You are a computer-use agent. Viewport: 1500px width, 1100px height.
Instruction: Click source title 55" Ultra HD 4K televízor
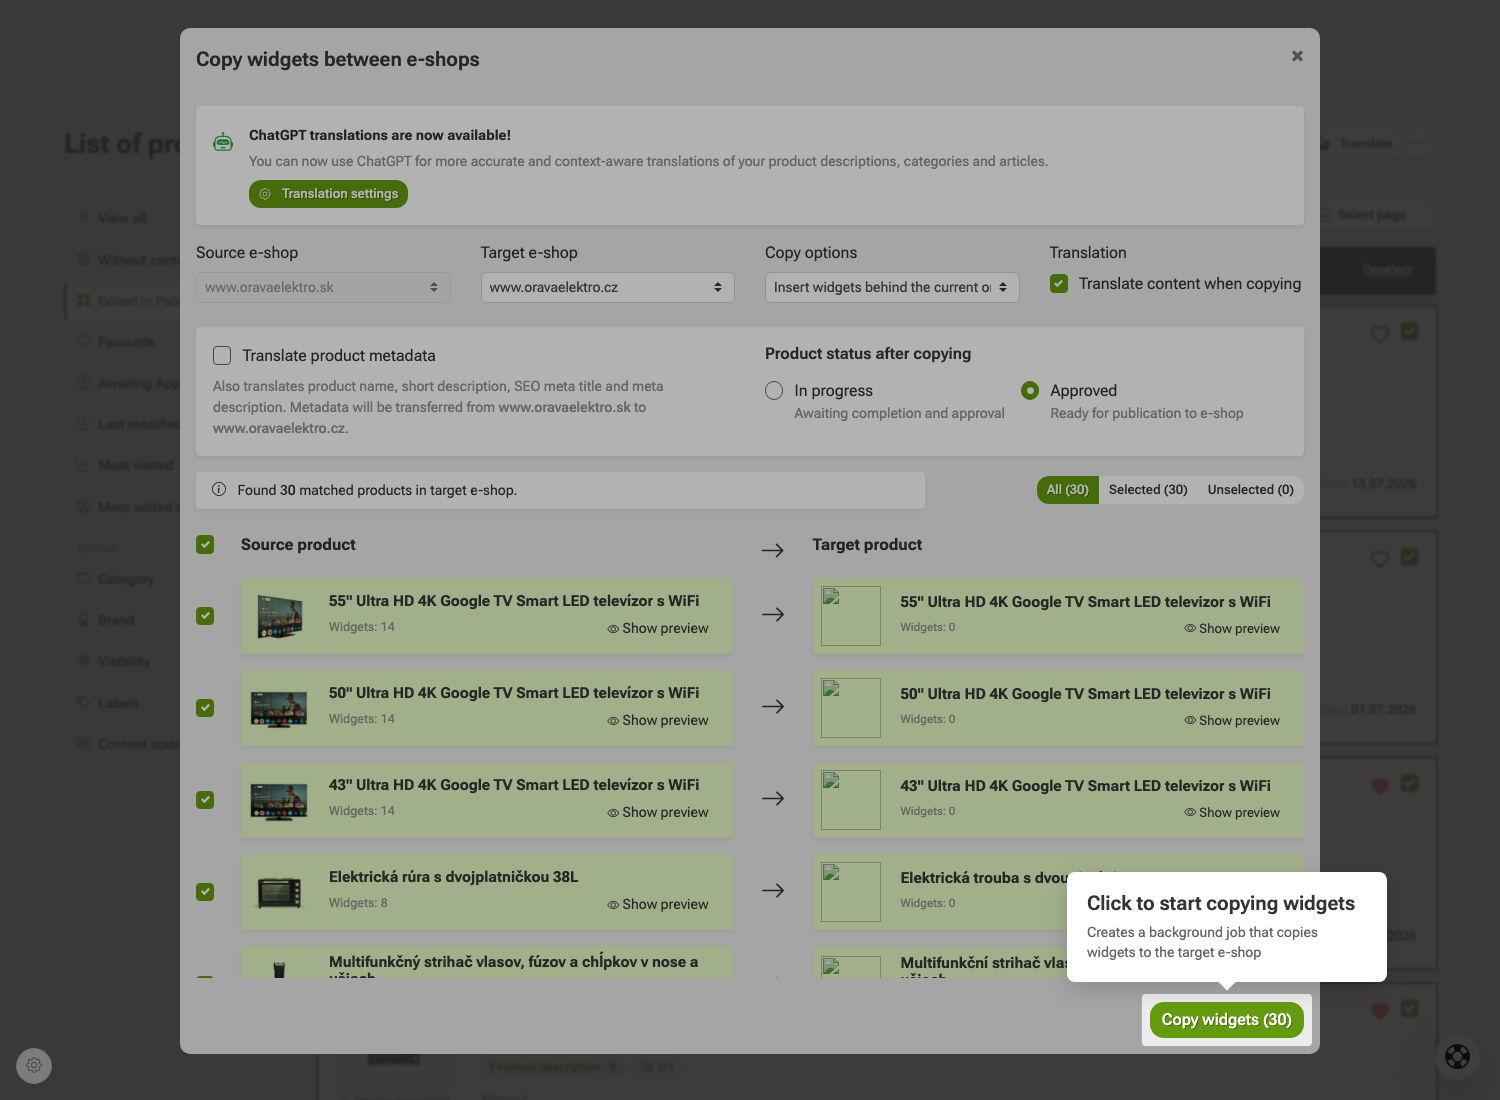[514, 601]
